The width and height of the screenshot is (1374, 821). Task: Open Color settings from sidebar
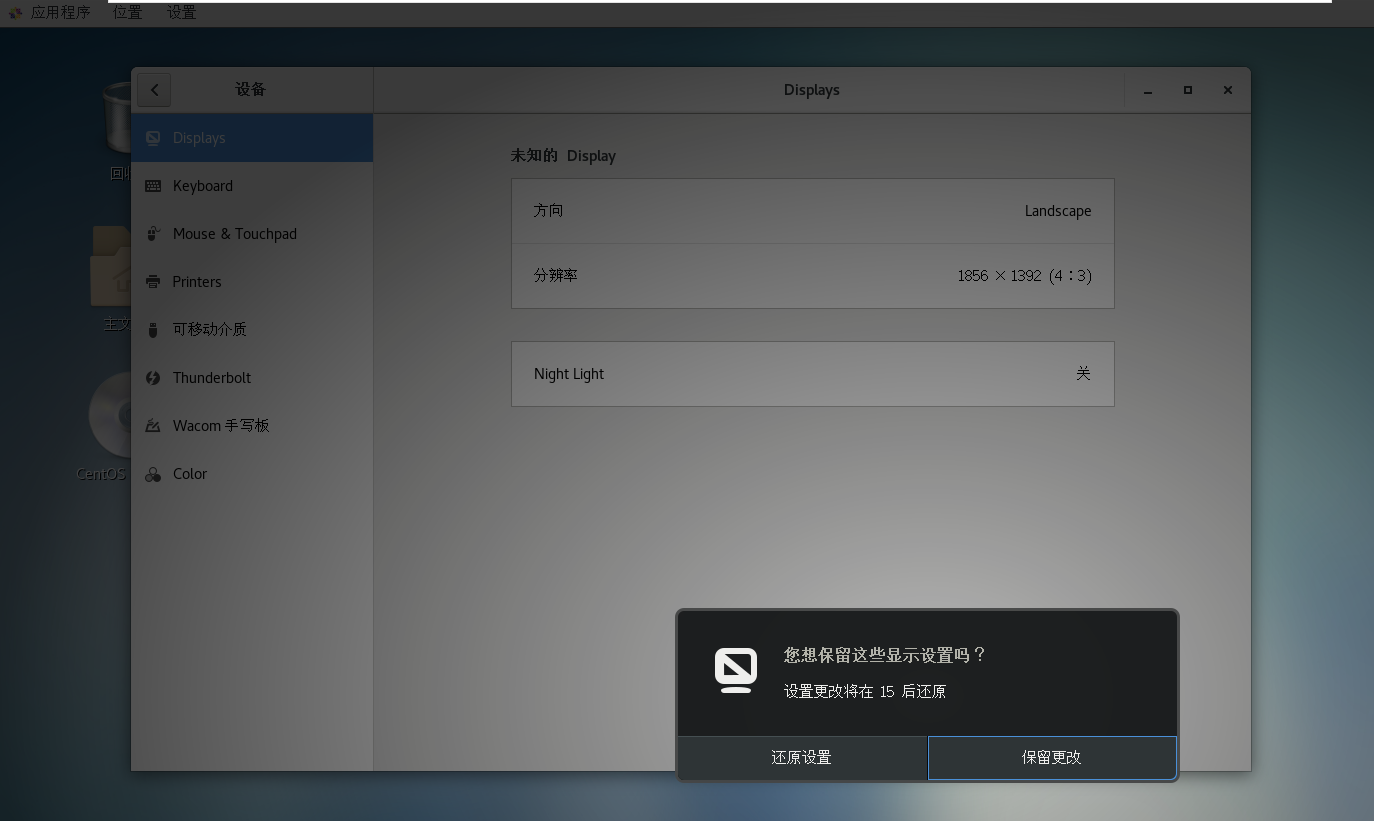coord(190,473)
